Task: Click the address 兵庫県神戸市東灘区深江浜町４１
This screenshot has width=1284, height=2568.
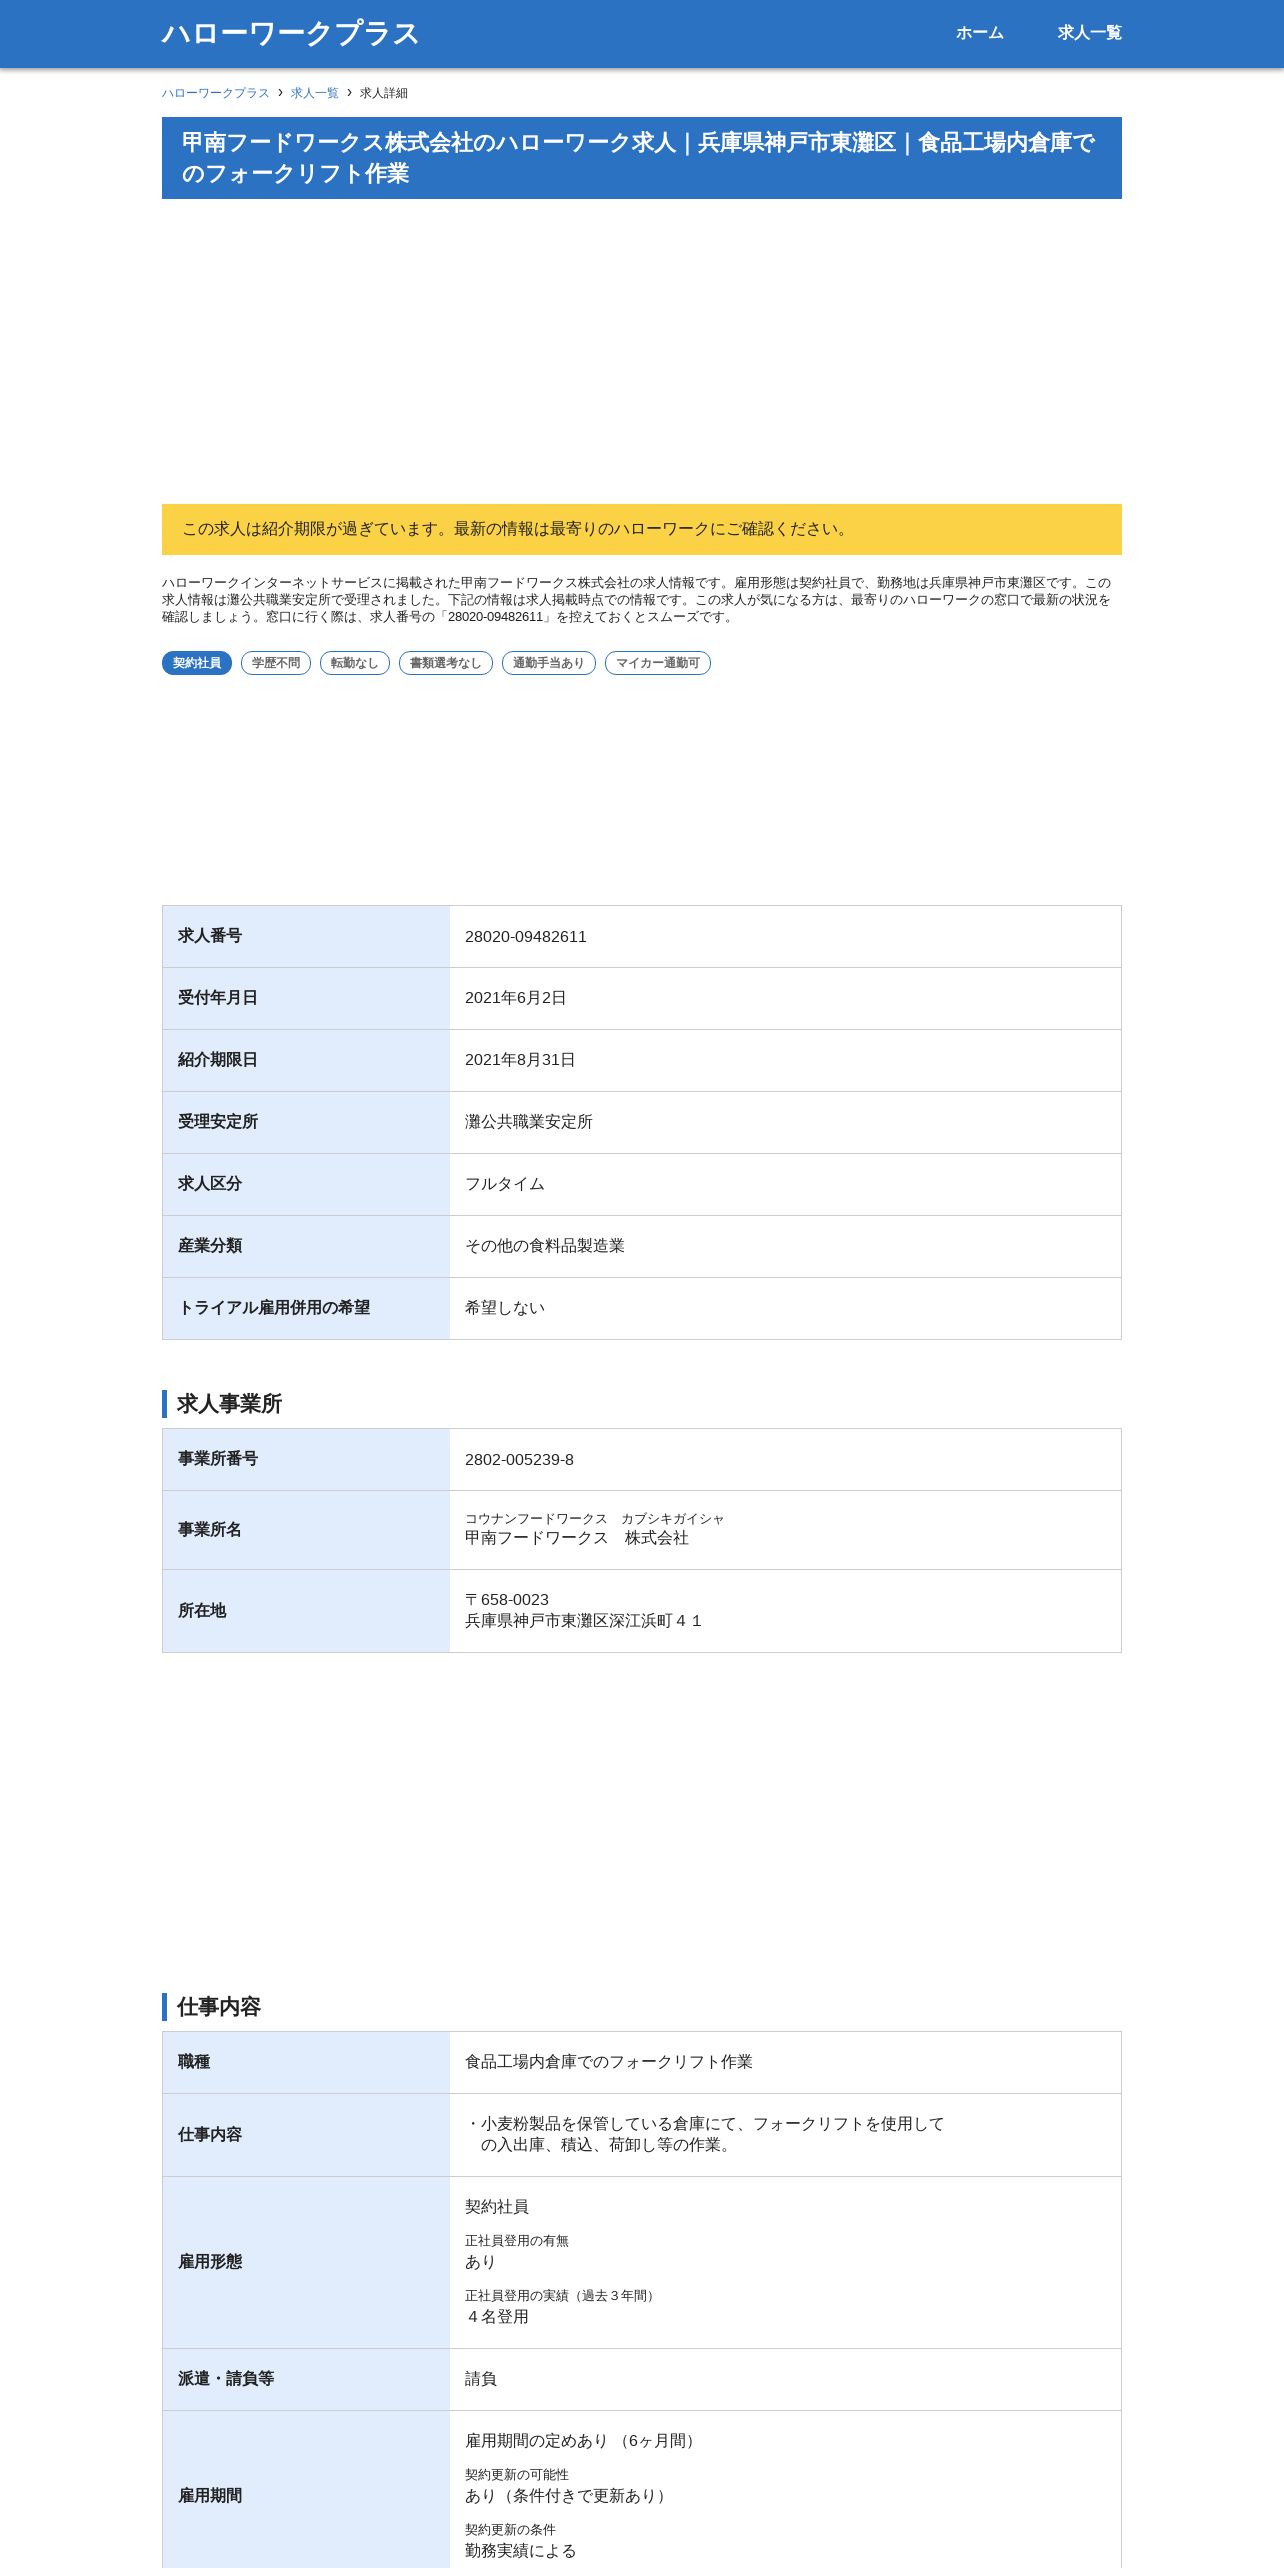Action: 585,1621
